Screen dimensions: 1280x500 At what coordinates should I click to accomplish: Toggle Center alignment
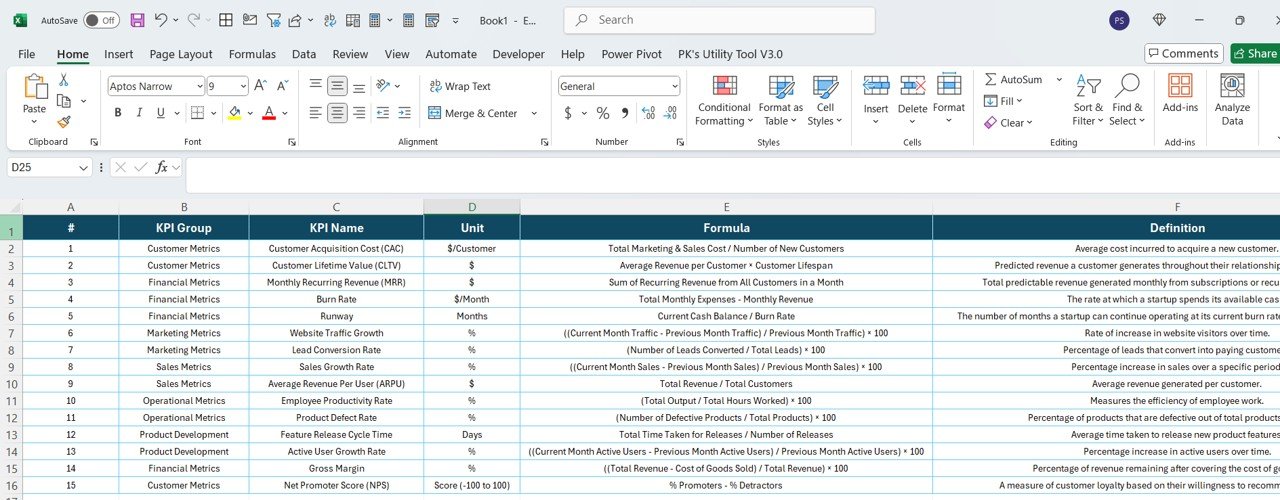pyautogui.click(x=337, y=113)
